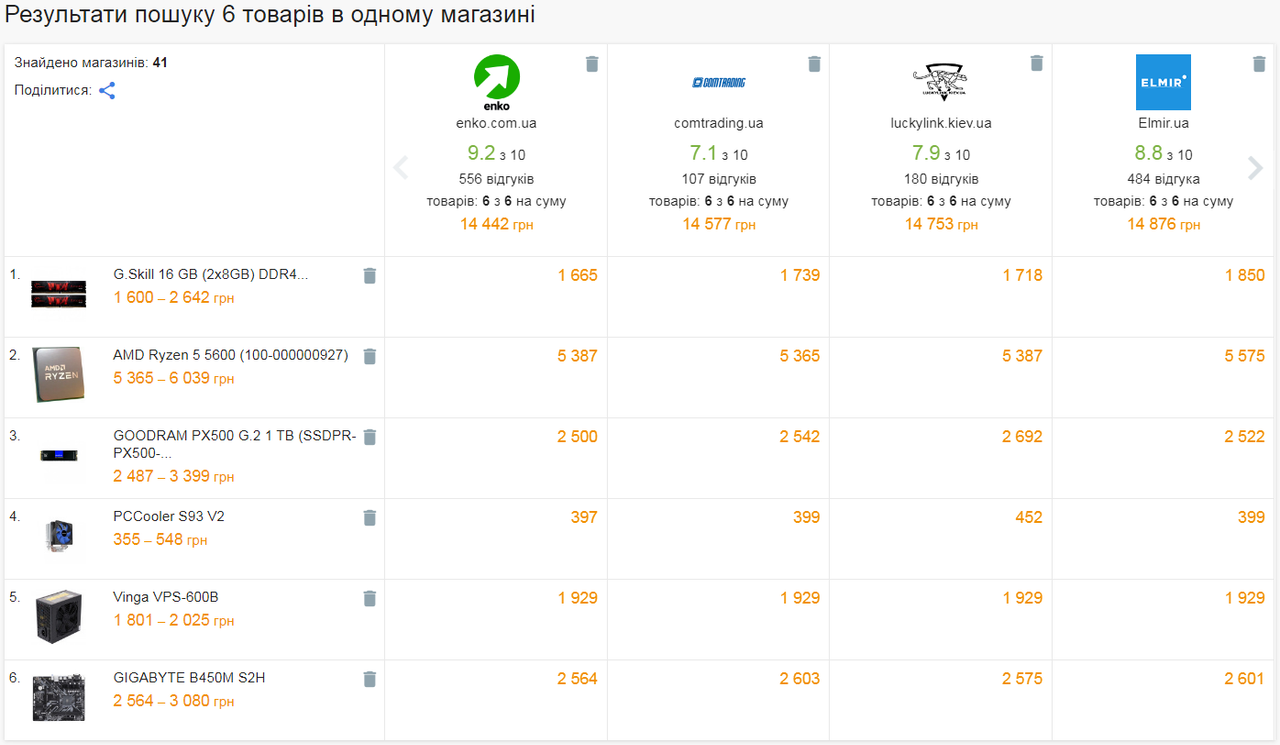The image size is (1280, 745).
Task: Click Elmir total sum 14 876 грн
Action: pyautogui.click(x=1163, y=224)
